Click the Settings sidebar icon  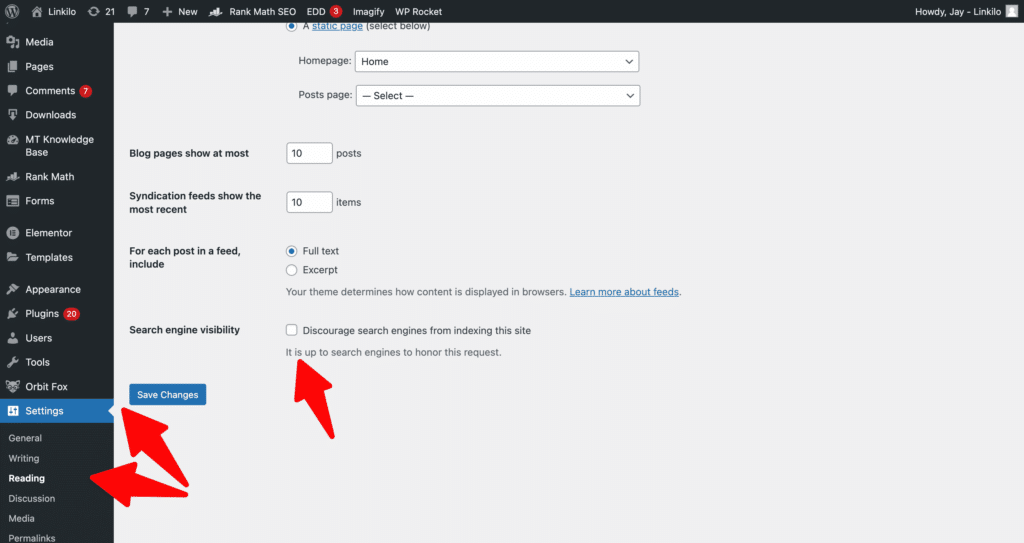pyautogui.click(x=12, y=411)
